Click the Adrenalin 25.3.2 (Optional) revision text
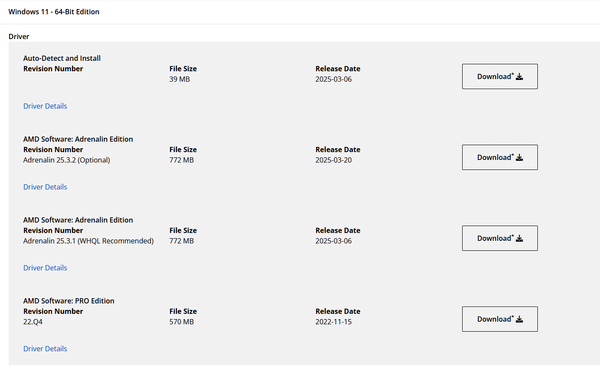600x369 pixels. tap(67, 160)
